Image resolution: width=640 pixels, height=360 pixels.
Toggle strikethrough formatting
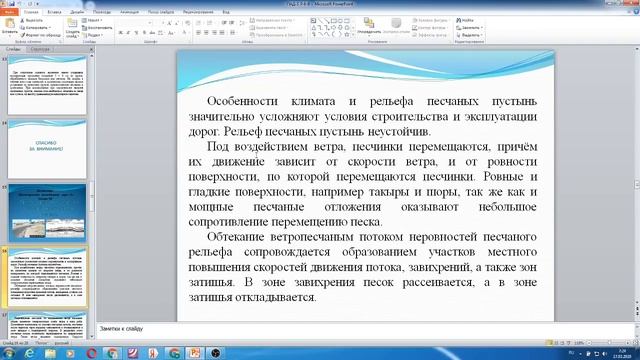(152, 33)
